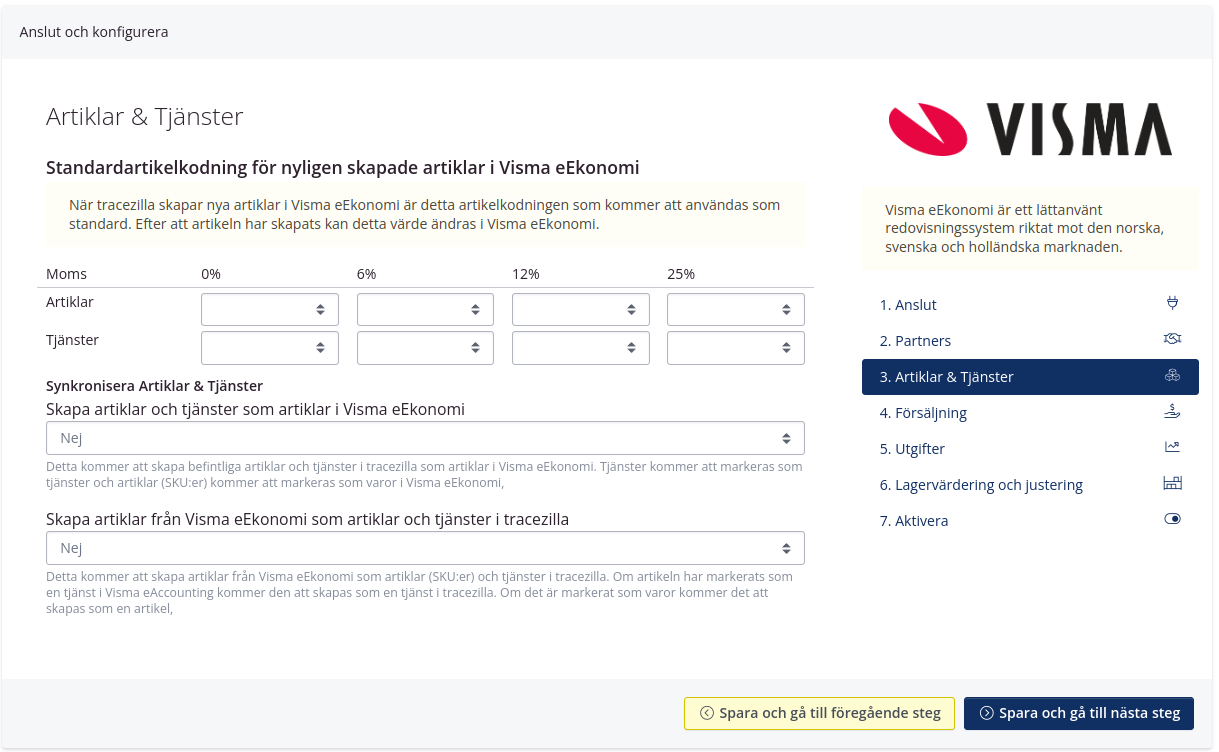Open dropdown for creating articles in Visma eEkonomi
Image resolution: width=1219 pixels, height=752 pixels.
click(x=425, y=438)
